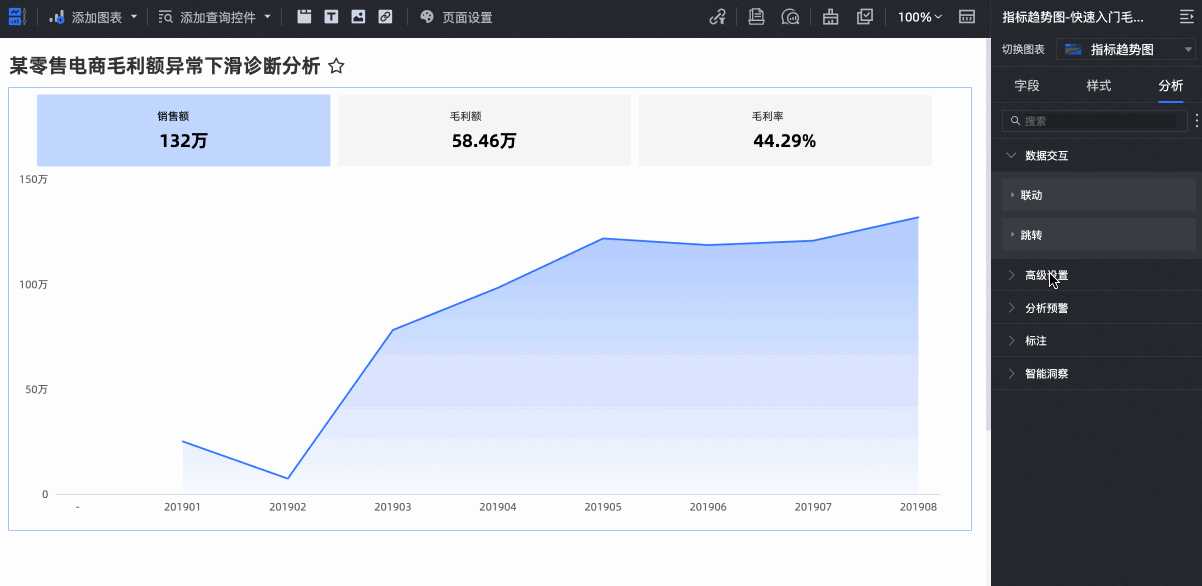
Task: Click the palette icon for page settings
Action: pyautogui.click(x=427, y=17)
